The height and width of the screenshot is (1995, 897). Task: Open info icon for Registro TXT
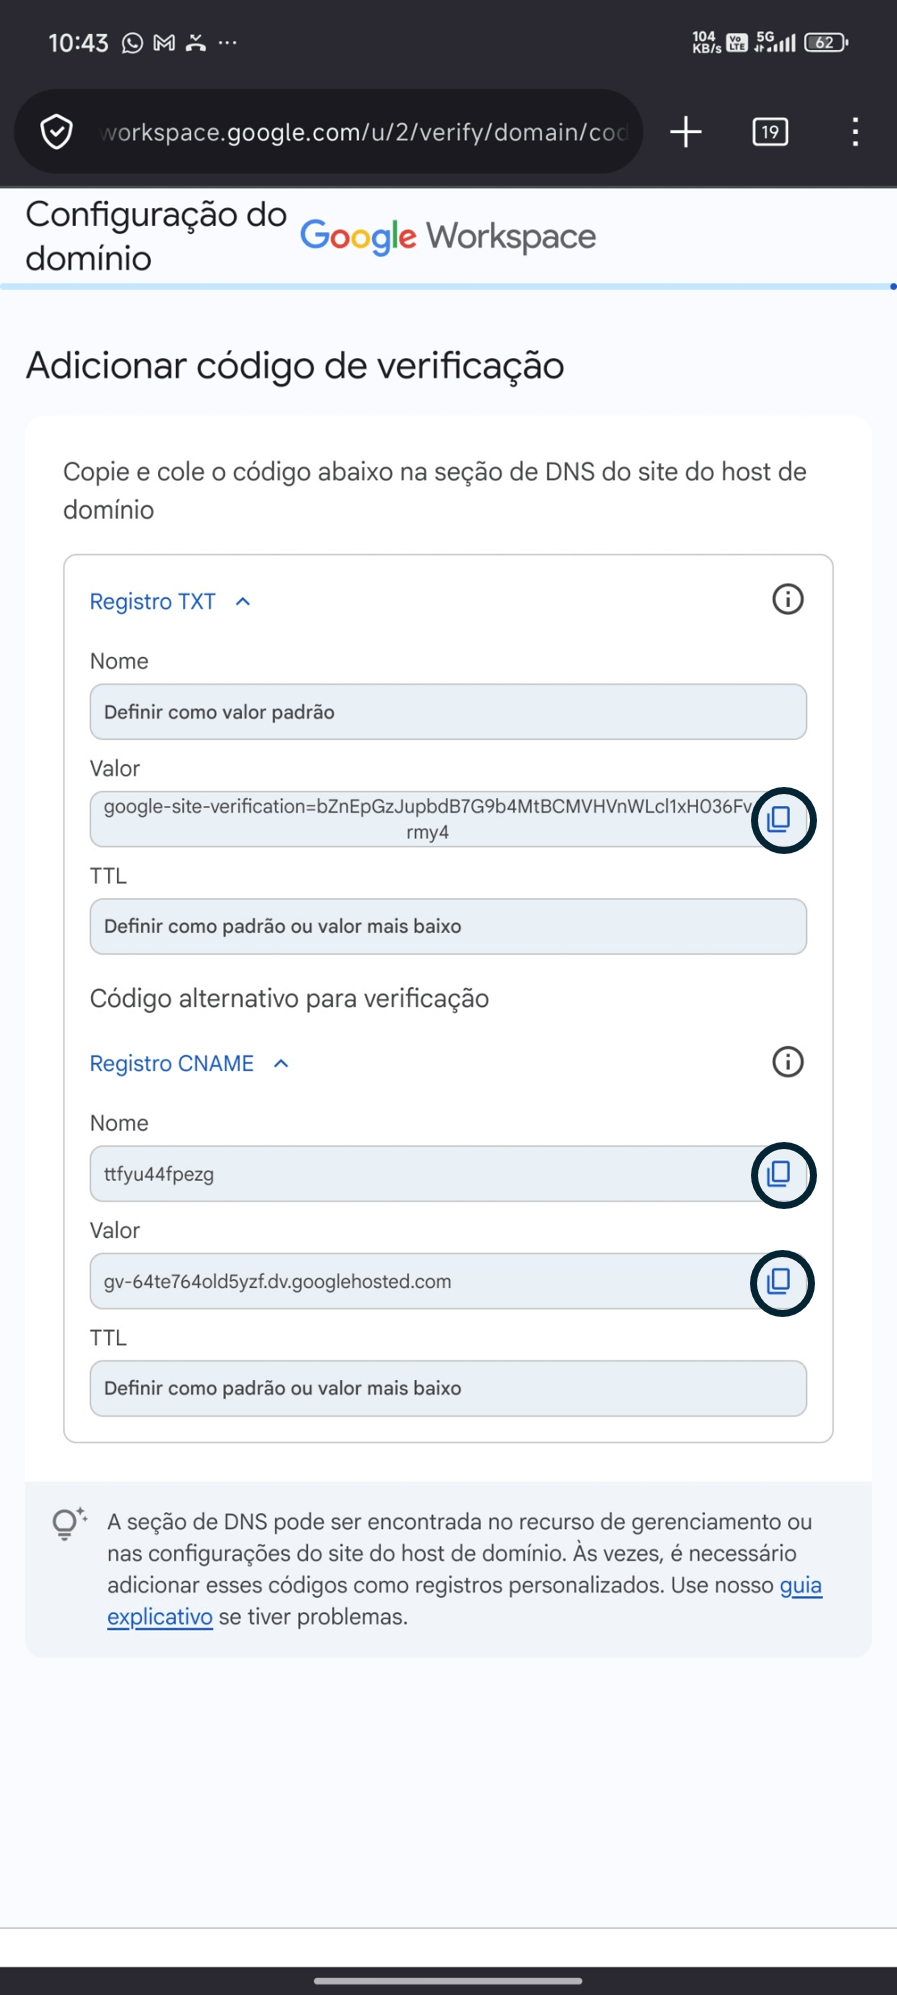[788, 600]
